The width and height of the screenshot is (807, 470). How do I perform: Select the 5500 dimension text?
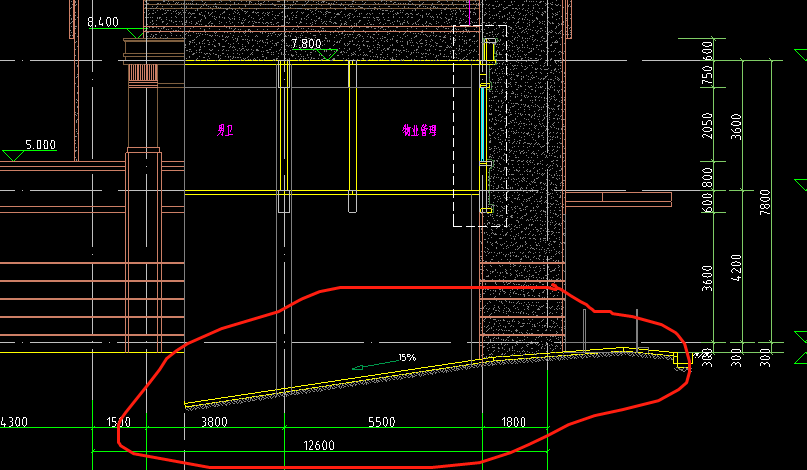[x=382, y=423]
